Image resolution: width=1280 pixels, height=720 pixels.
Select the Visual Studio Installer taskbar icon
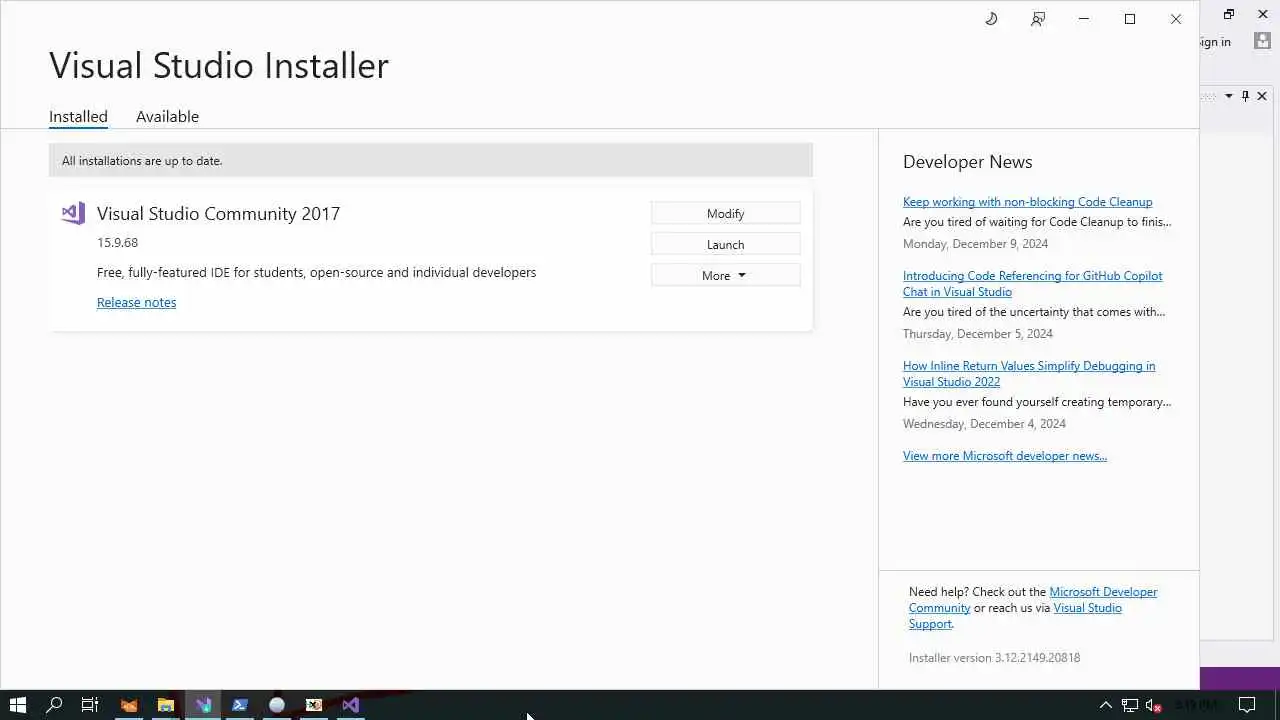[203, 705]
